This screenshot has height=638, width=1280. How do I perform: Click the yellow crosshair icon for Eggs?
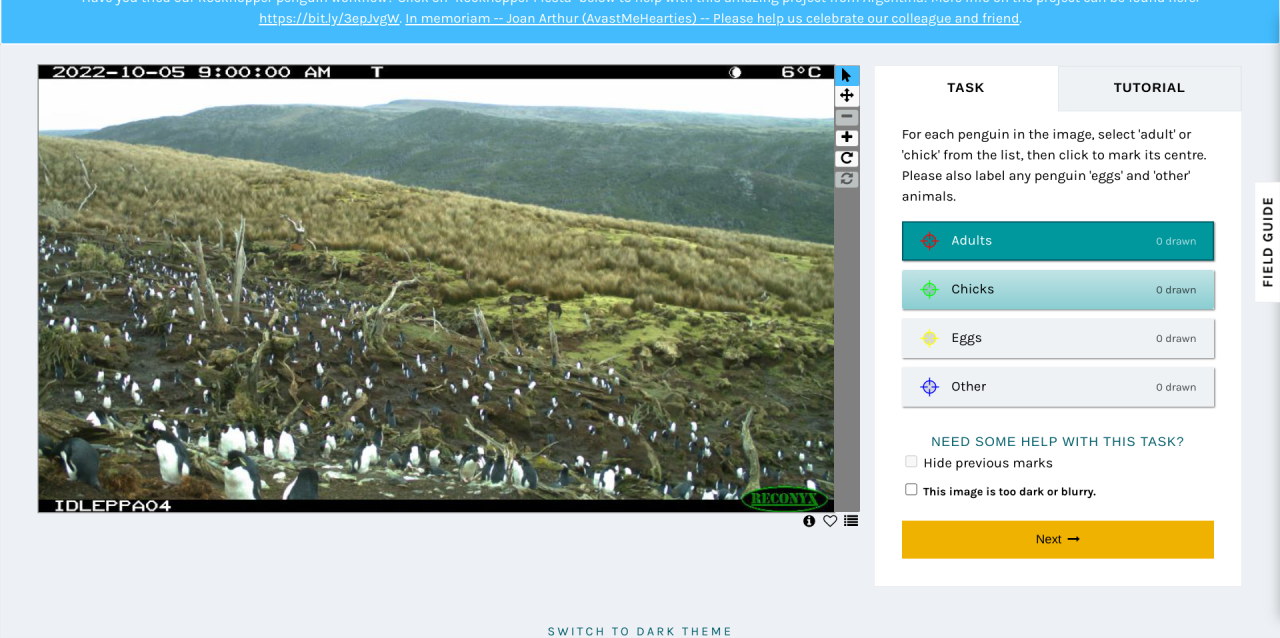(929, 338)
